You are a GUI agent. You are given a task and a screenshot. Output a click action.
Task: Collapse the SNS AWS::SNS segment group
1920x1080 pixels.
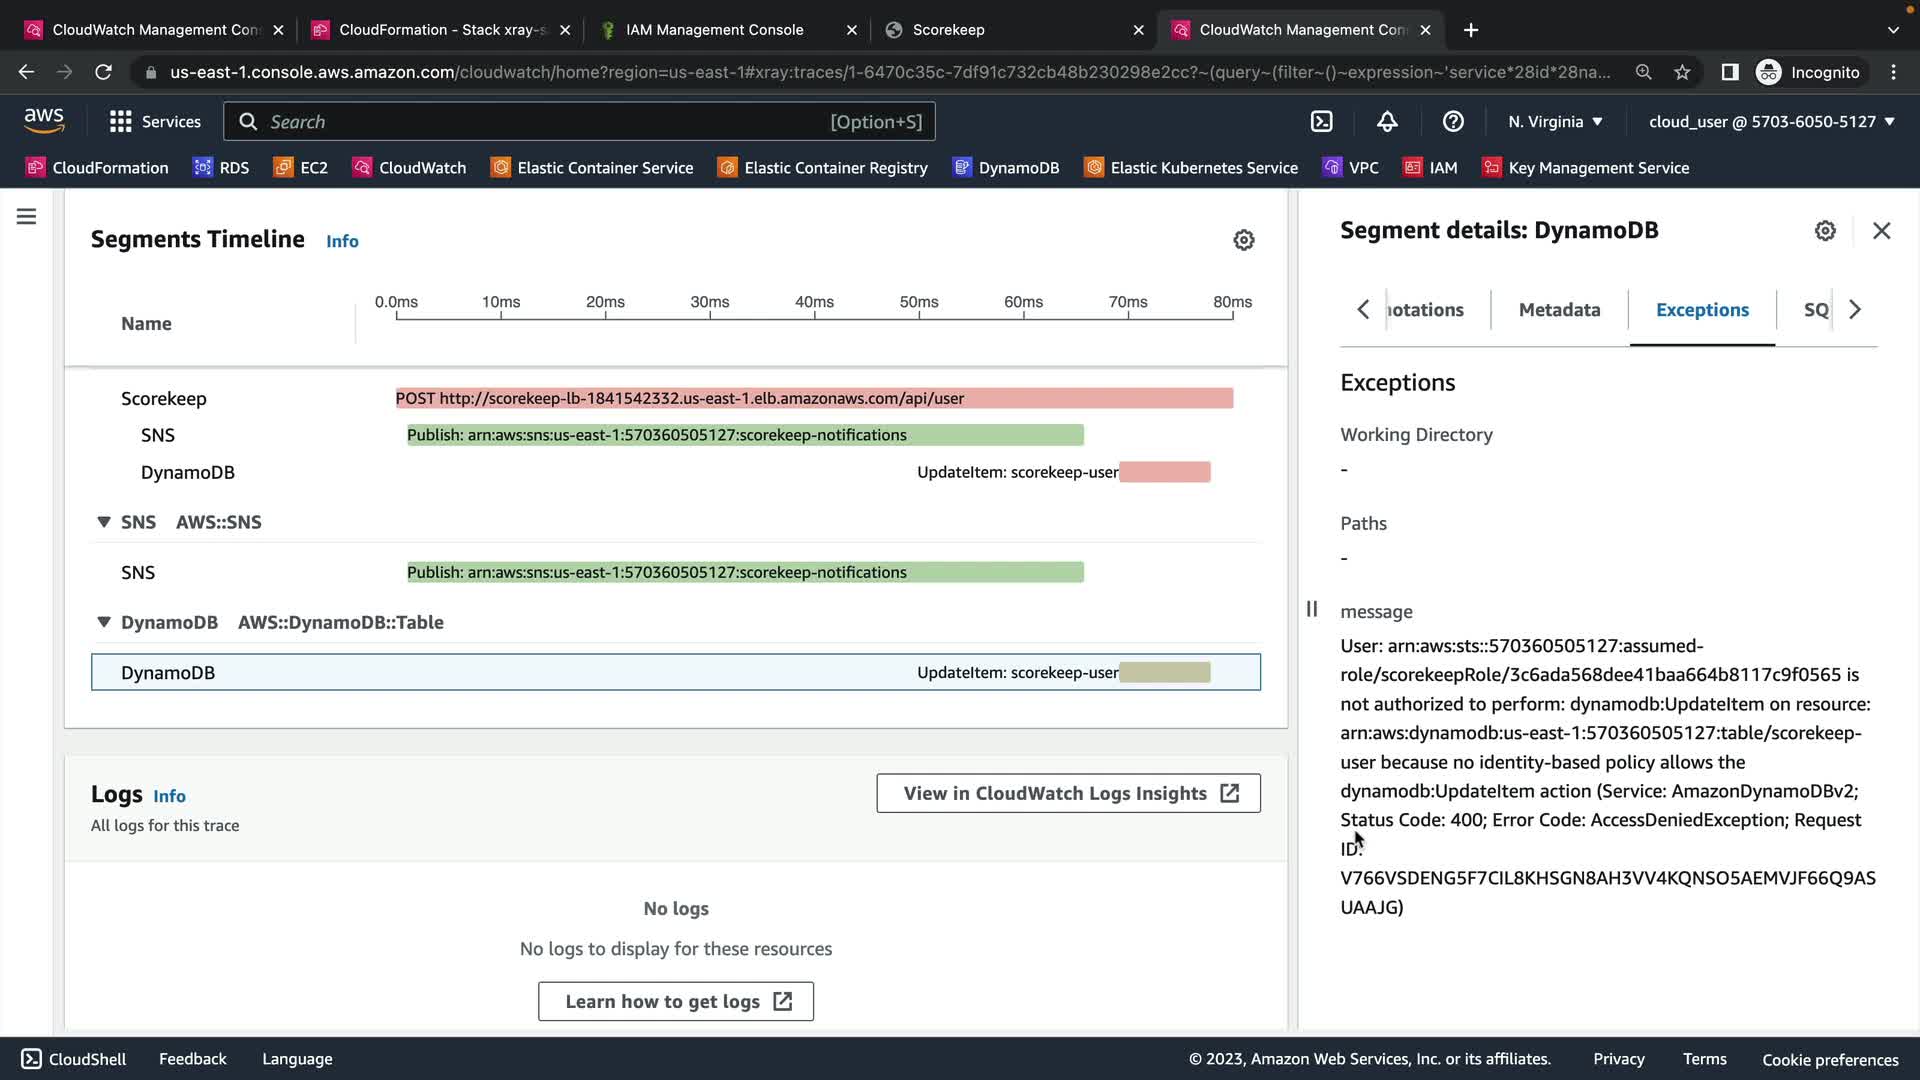click(104, 522)
